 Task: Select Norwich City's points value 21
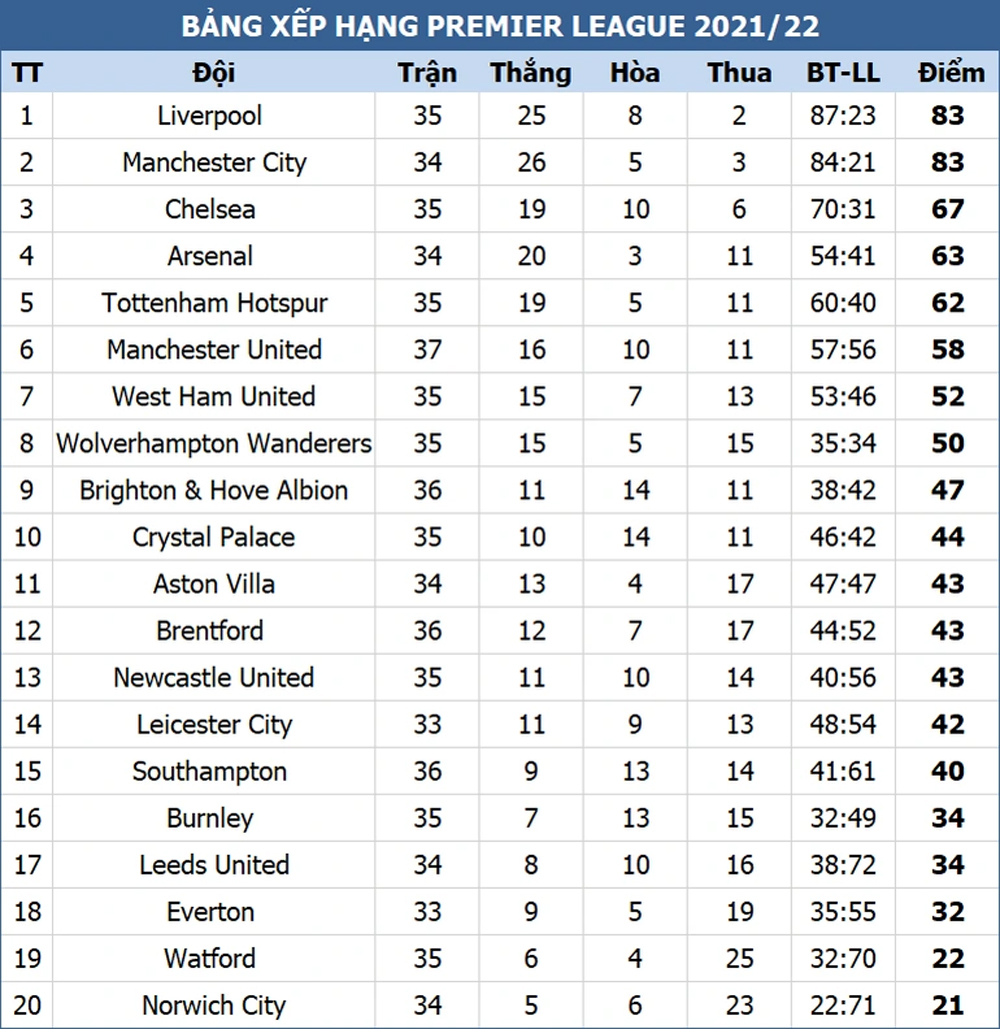coord(948,1005)
